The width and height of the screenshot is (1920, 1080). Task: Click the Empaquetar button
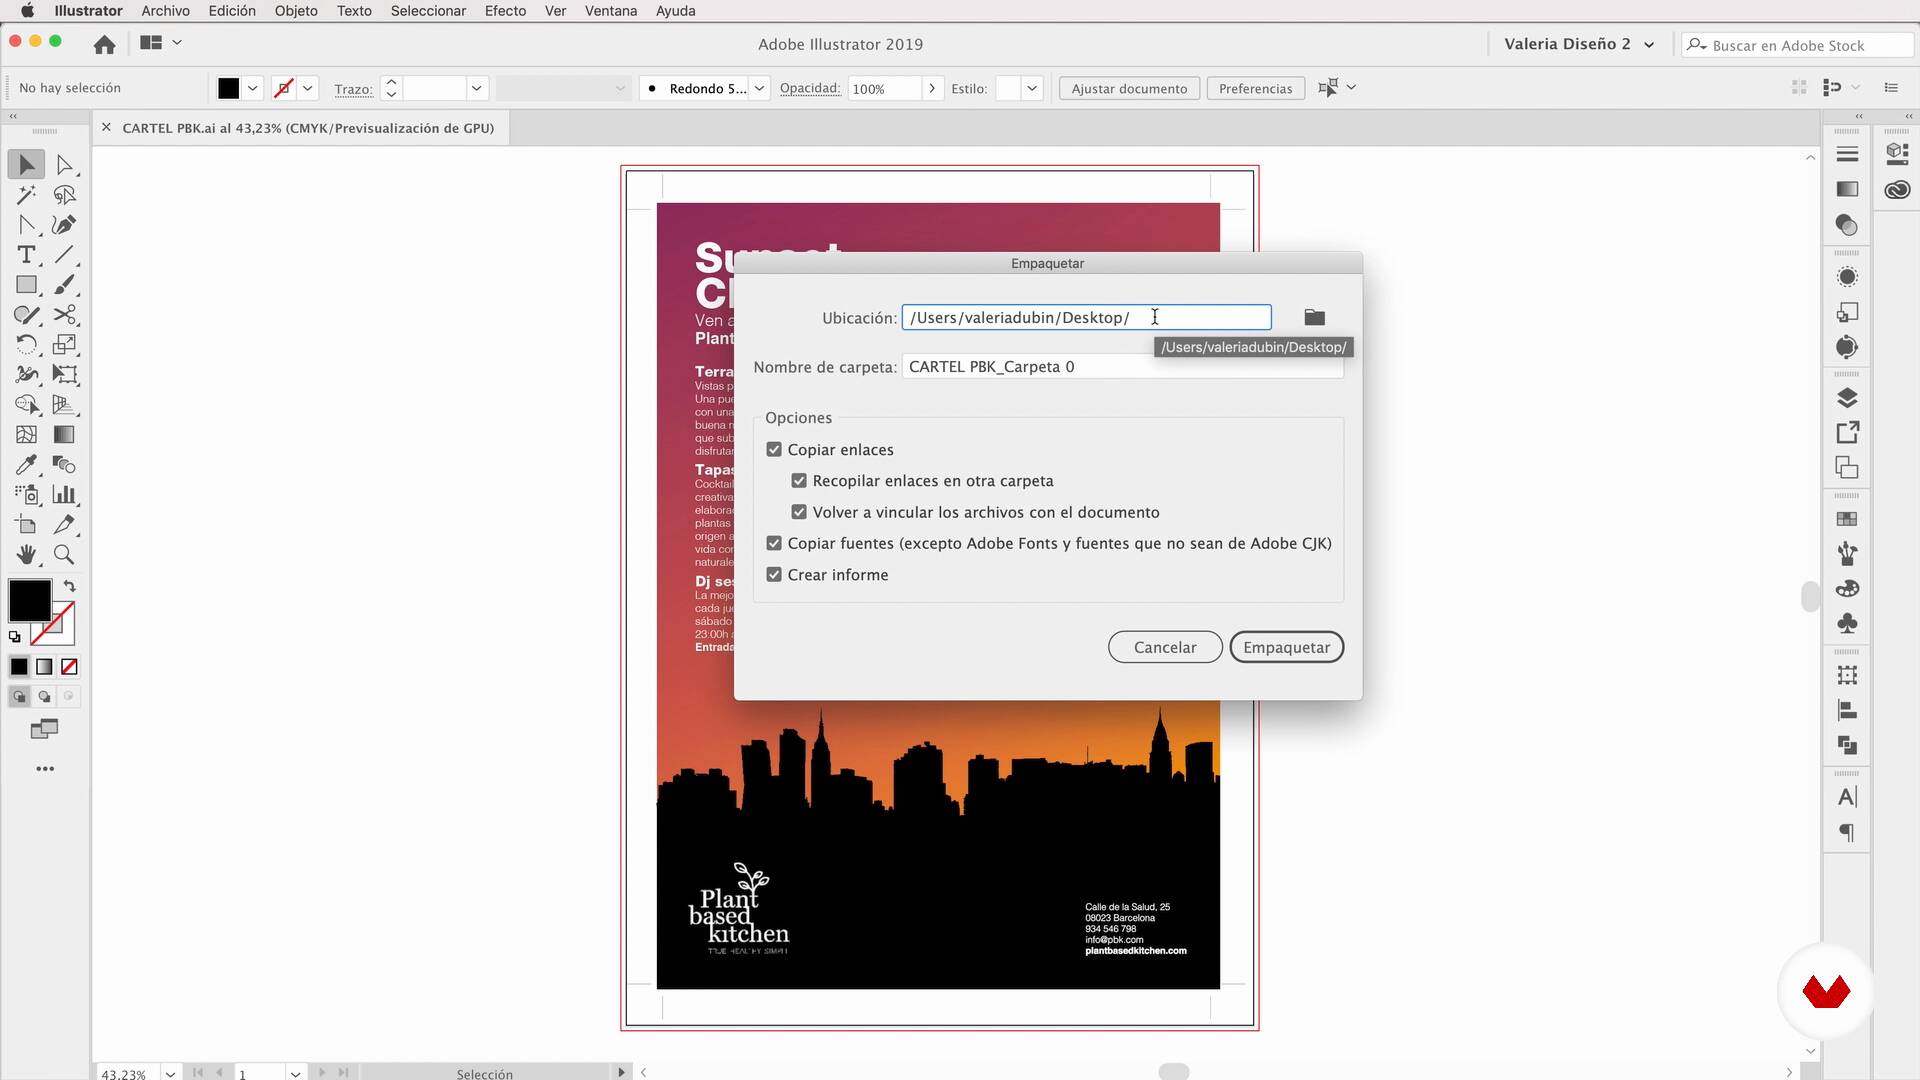(x=1286, y=647)
